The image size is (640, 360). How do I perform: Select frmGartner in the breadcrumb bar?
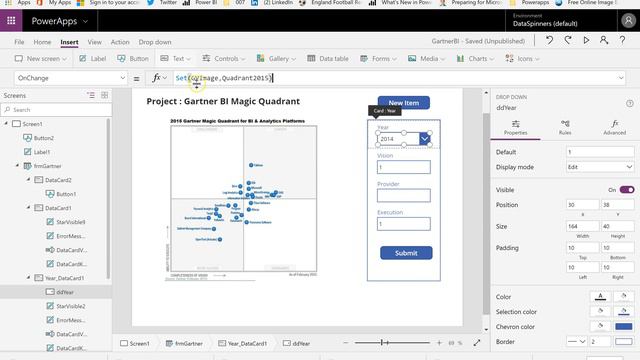184,343
